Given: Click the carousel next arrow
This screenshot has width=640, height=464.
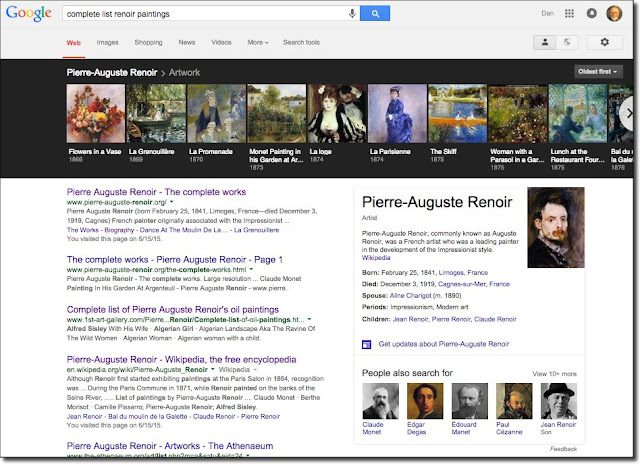Looking at the screenshot, I should (628, 114).
